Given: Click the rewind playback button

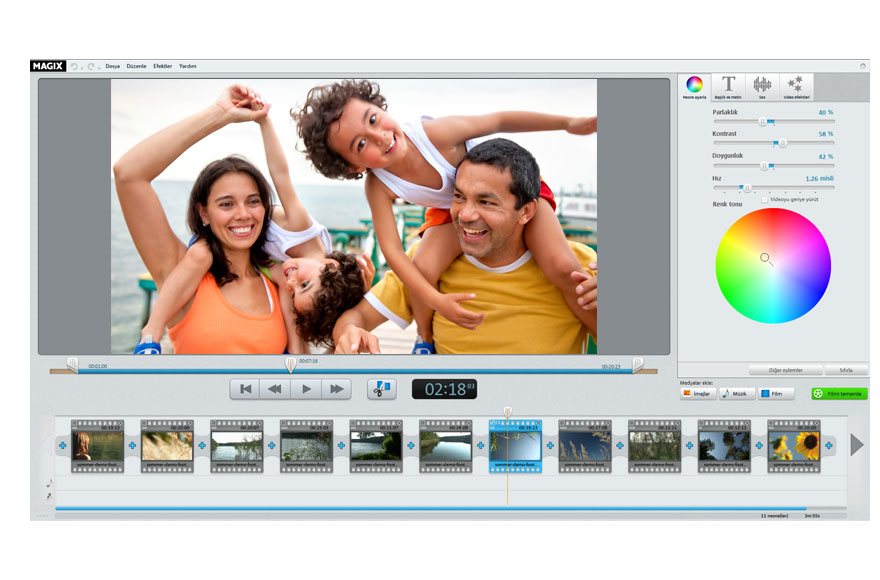Looking at the screenshot, I should (275, 389).
